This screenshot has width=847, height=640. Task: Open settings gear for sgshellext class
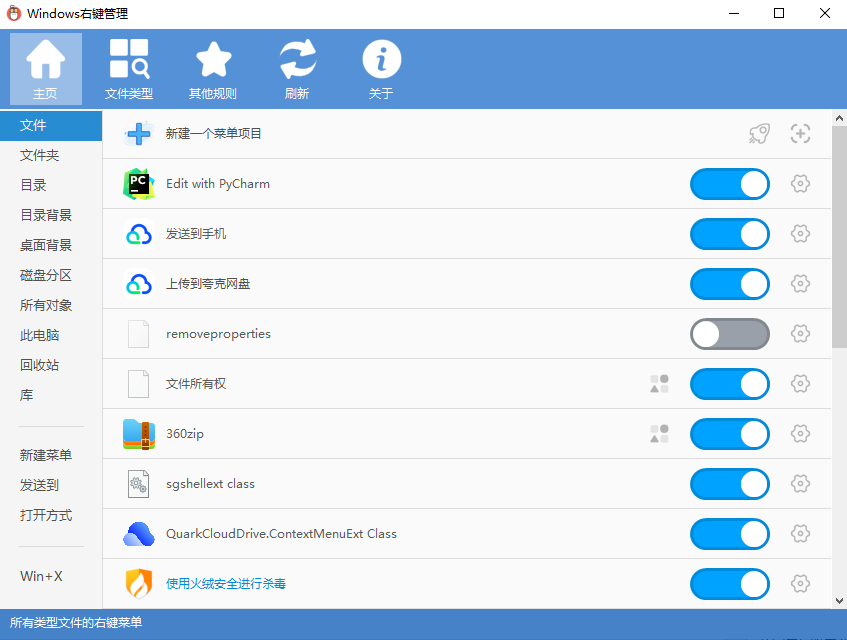point(800,484)
